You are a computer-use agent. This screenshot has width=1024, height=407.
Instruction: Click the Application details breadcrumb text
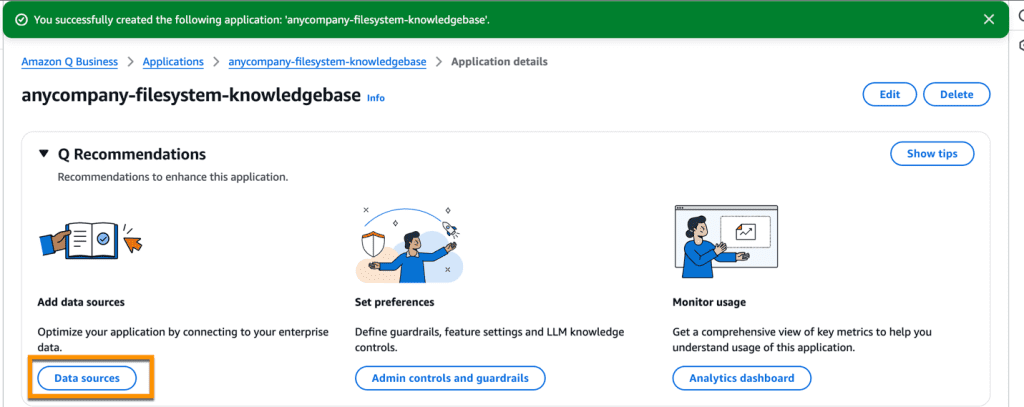[499, 62]
